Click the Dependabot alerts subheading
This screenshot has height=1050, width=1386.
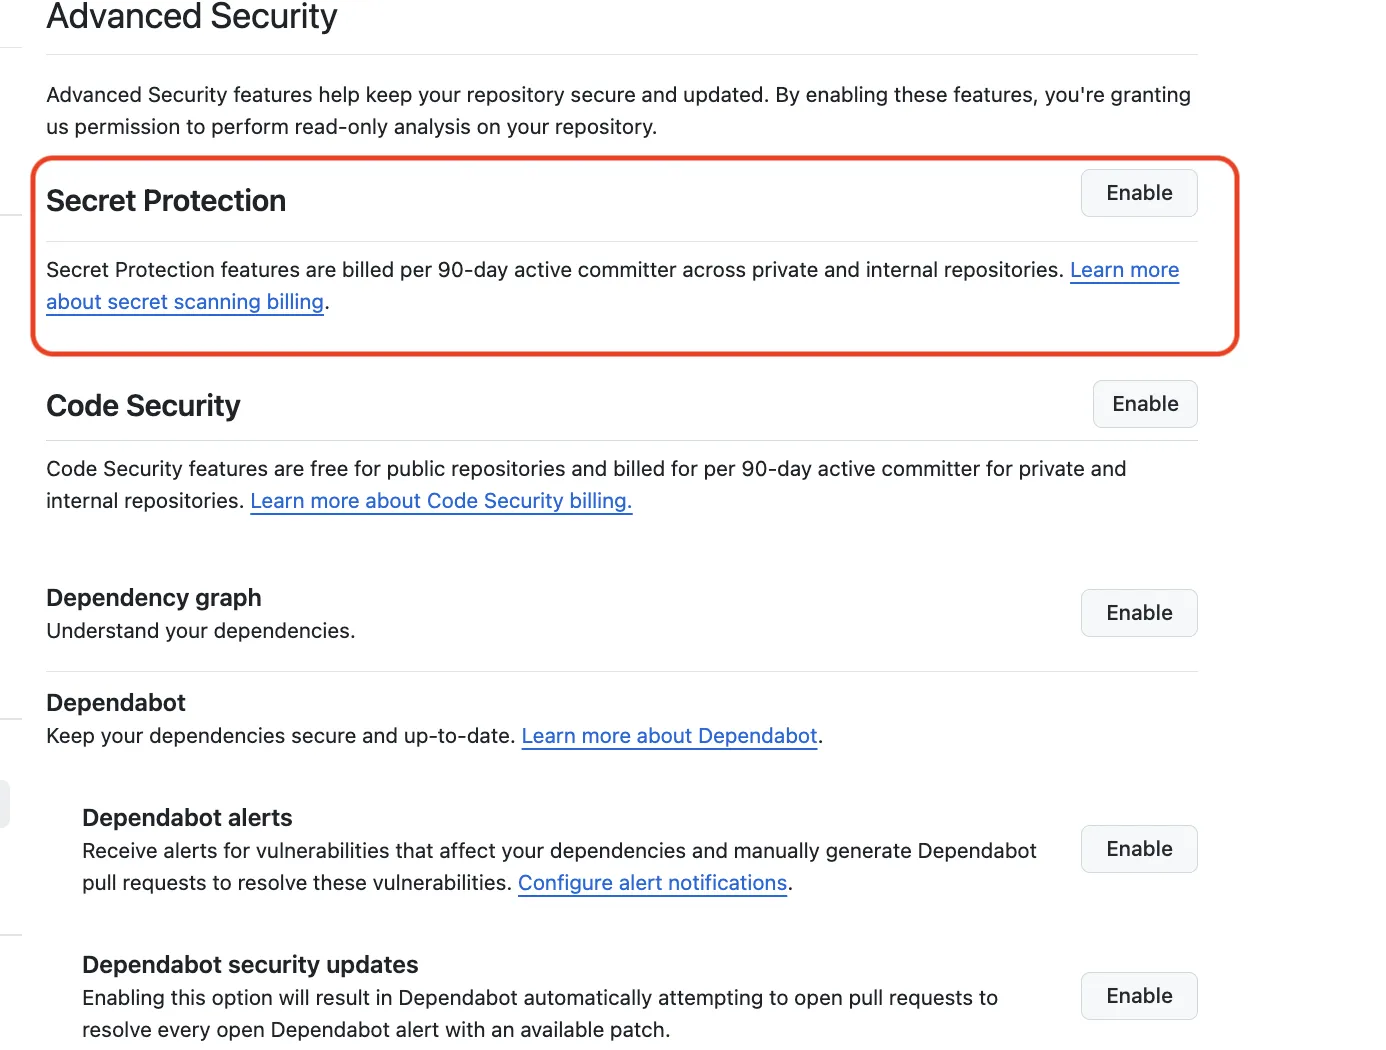187,818
